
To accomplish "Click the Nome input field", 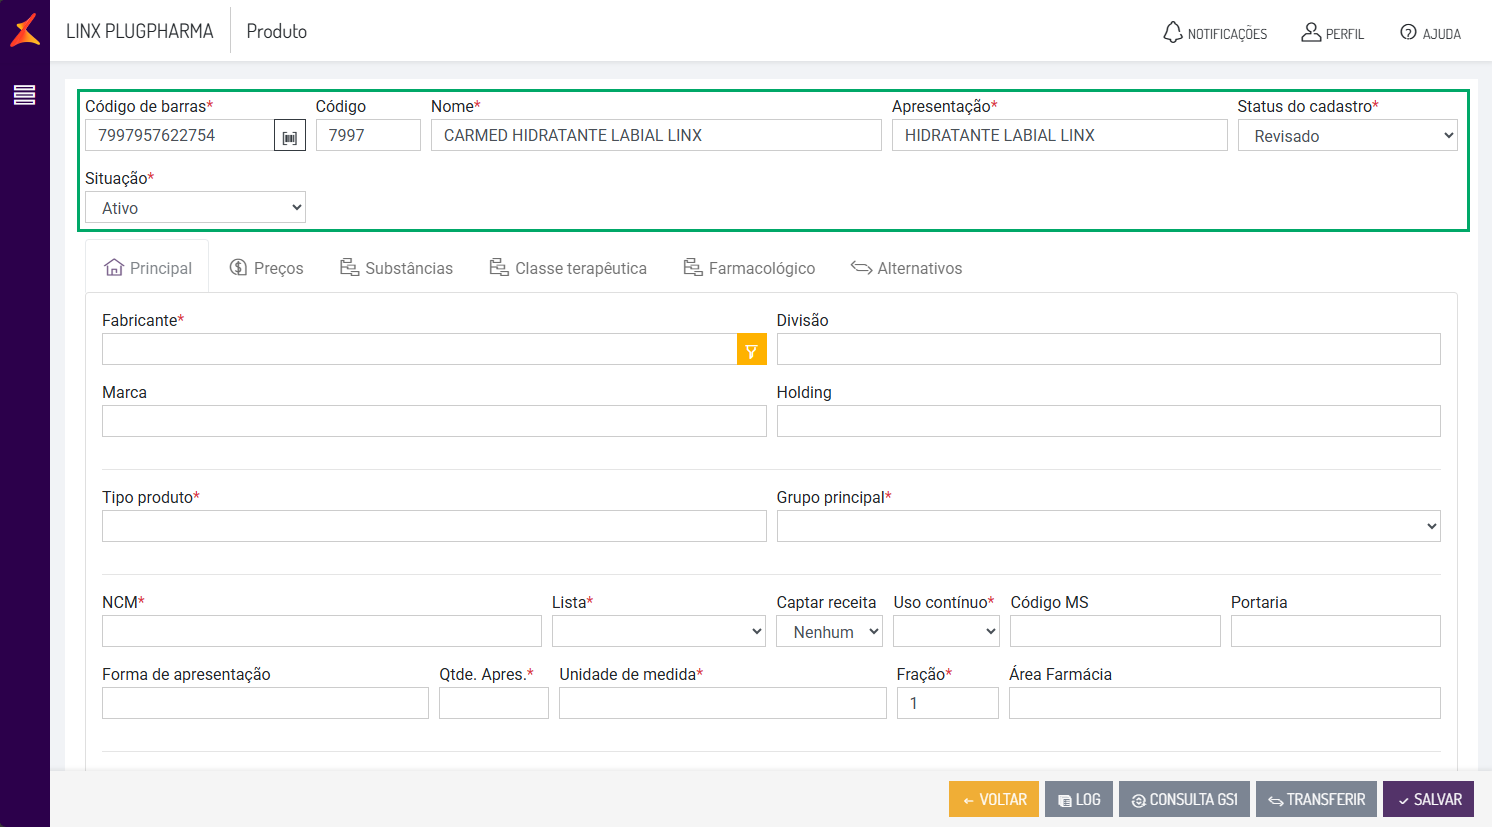I will (656, 135).
